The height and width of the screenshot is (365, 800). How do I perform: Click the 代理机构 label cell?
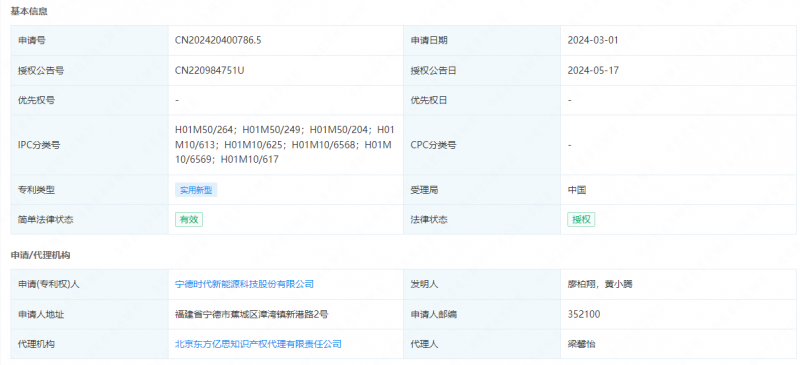pos(89,344)
